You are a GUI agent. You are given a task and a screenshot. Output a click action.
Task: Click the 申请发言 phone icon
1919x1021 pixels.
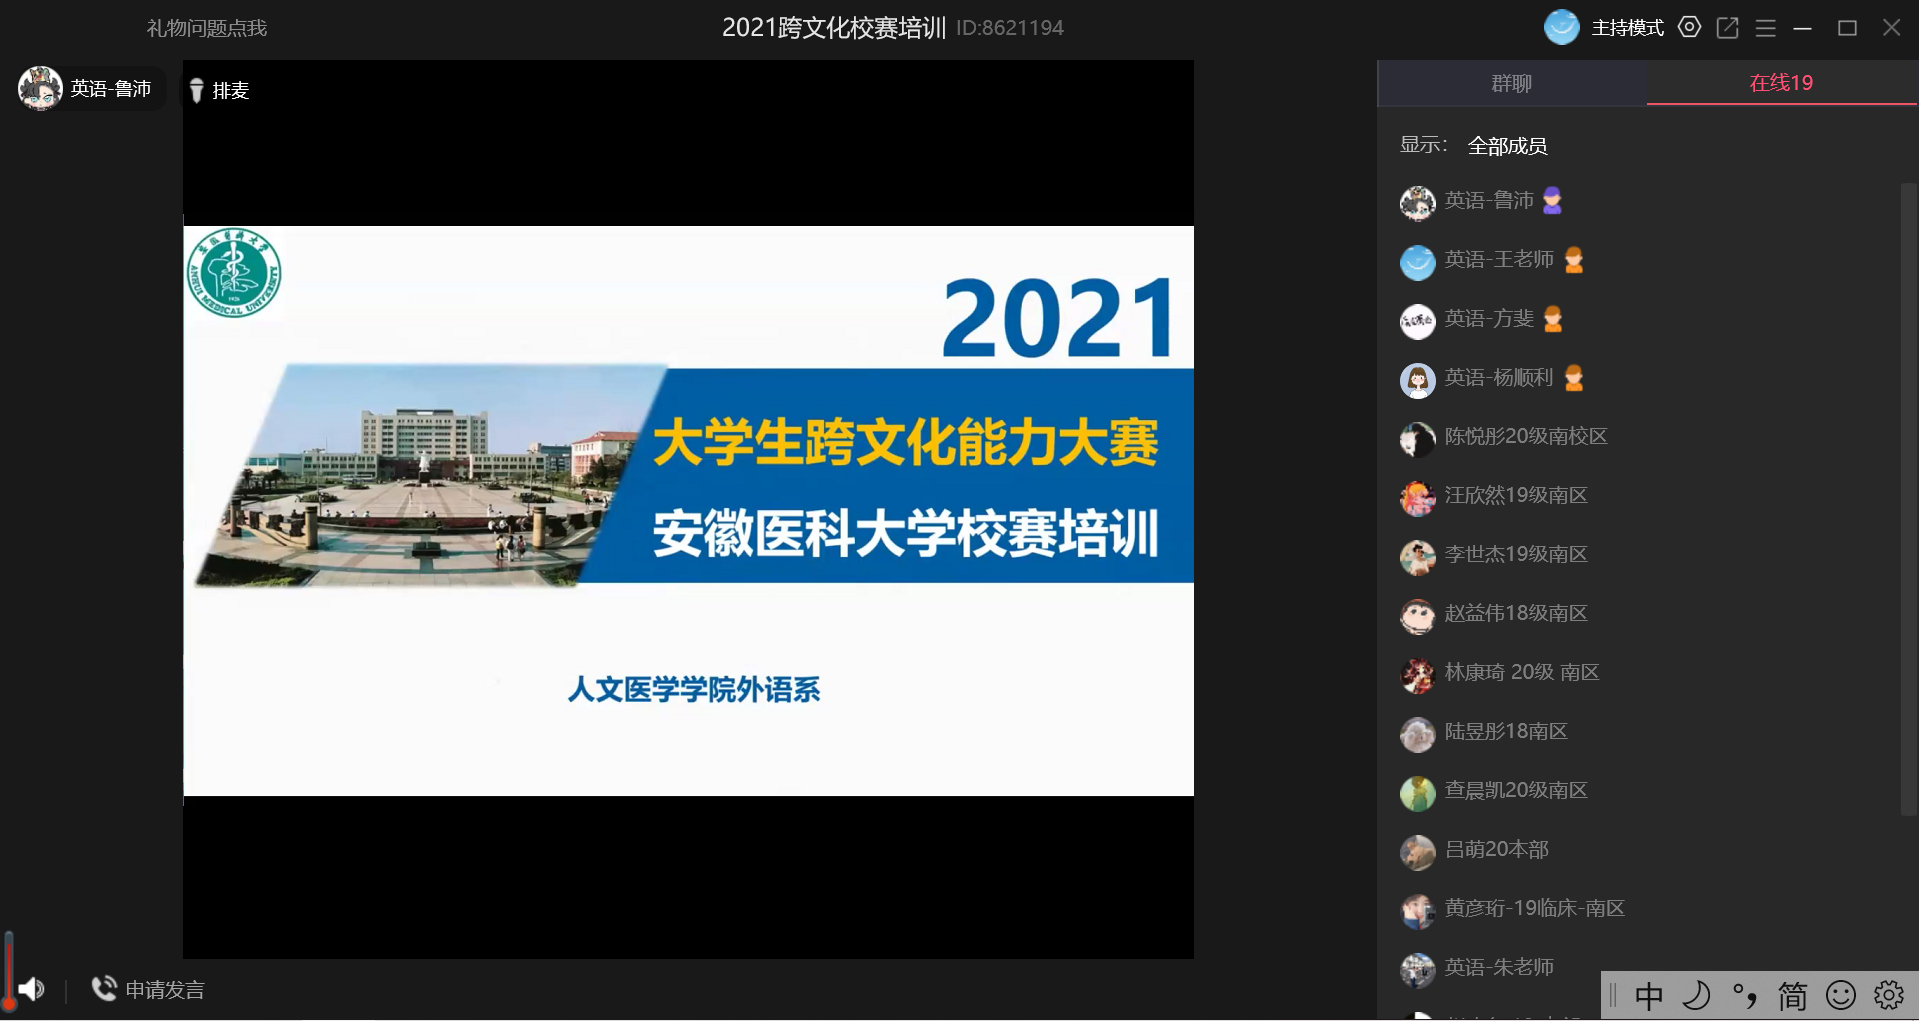(103, 989)
